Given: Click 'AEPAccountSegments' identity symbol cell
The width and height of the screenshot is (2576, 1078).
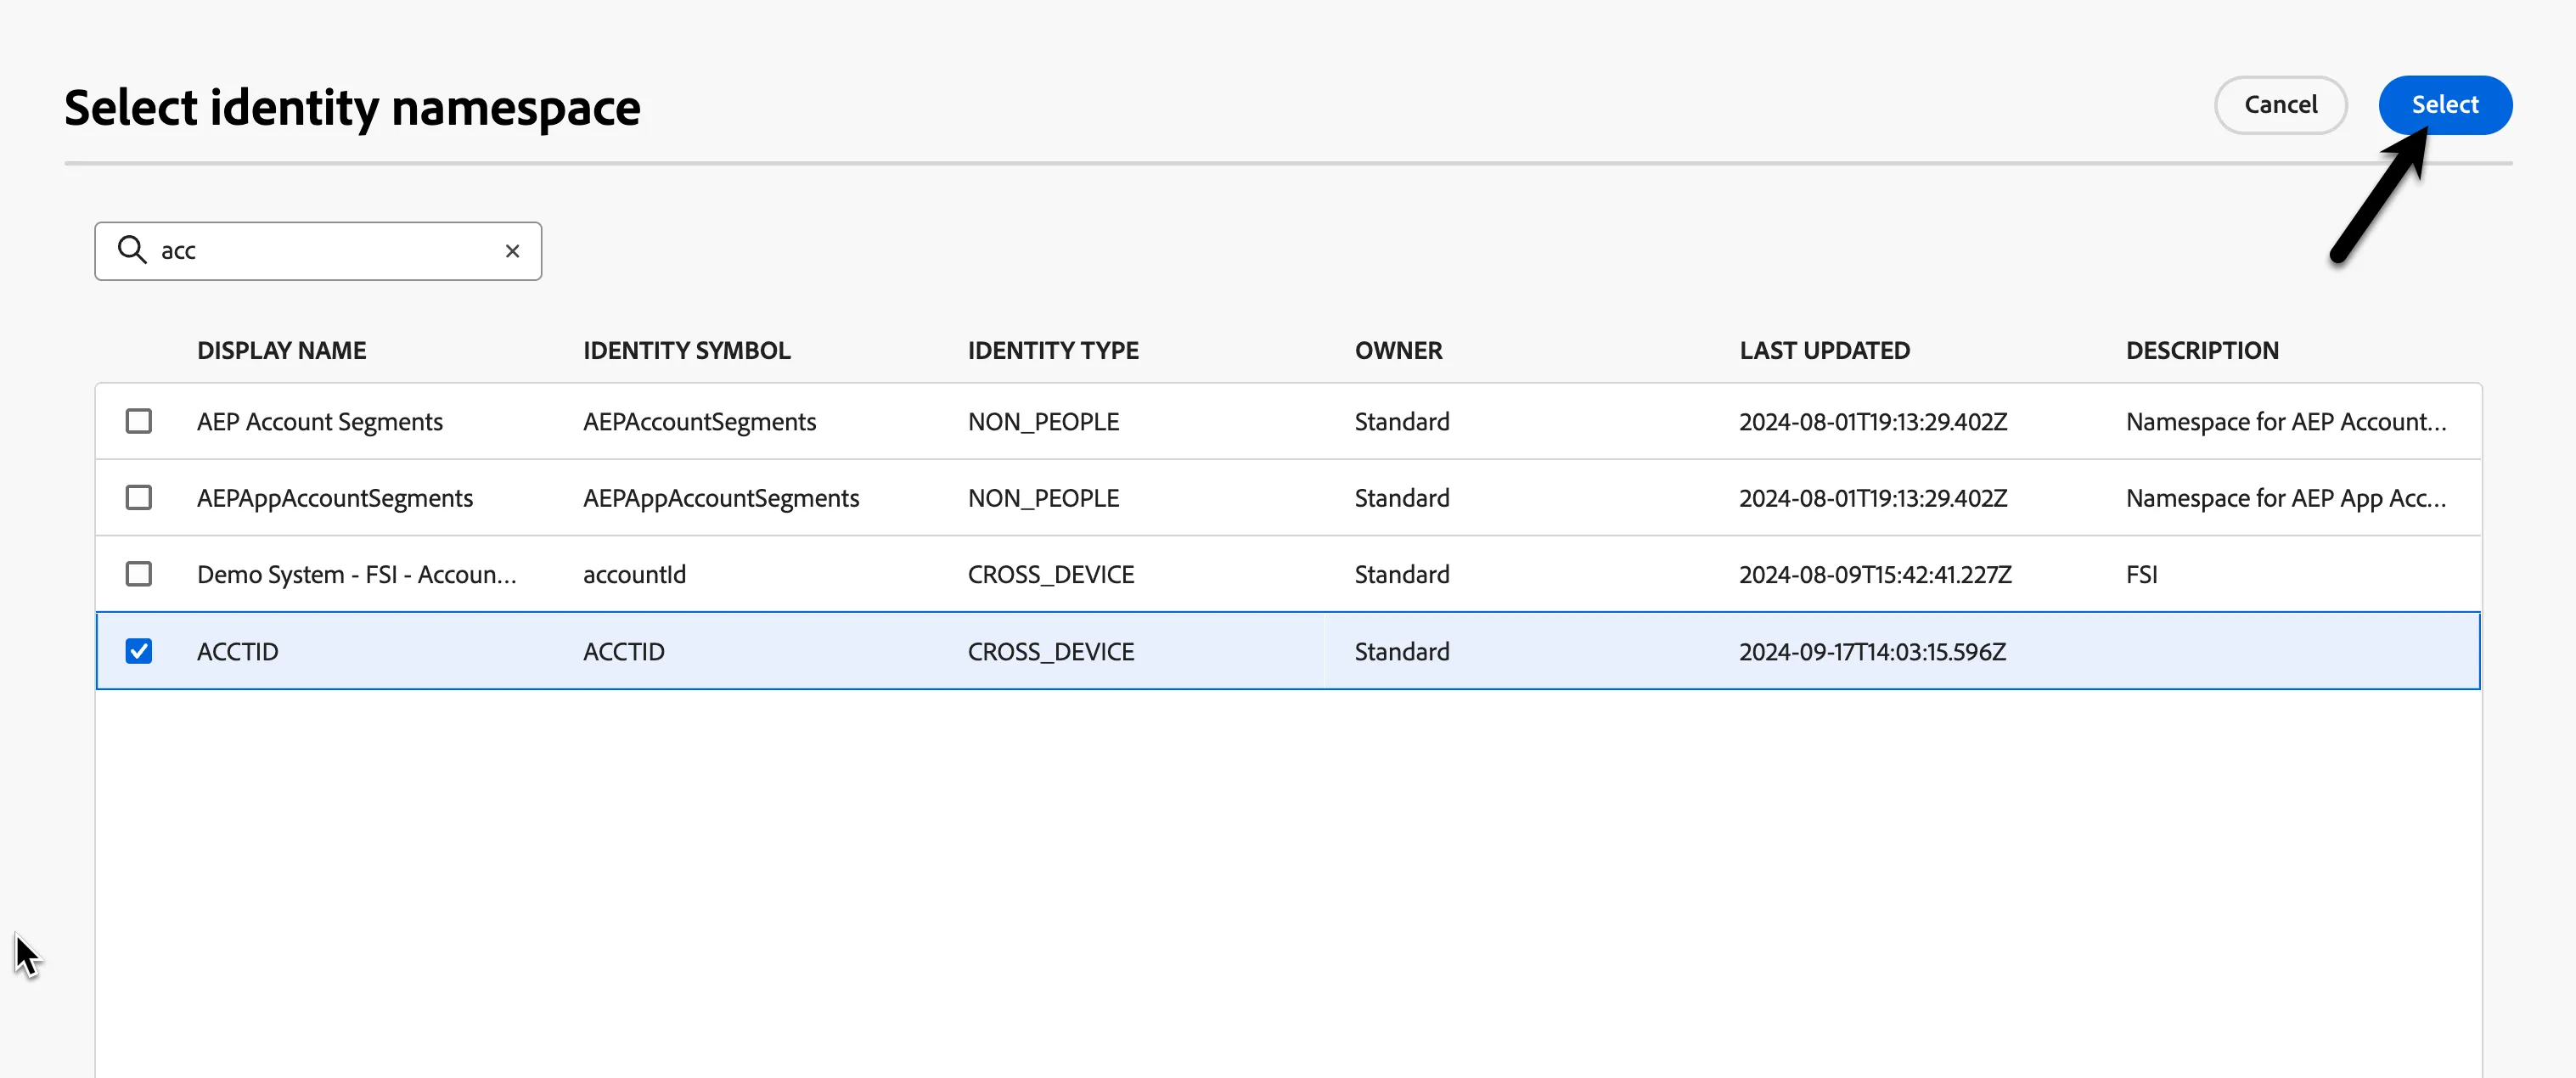Looking at the screenshot, I should tap(700, 422).
